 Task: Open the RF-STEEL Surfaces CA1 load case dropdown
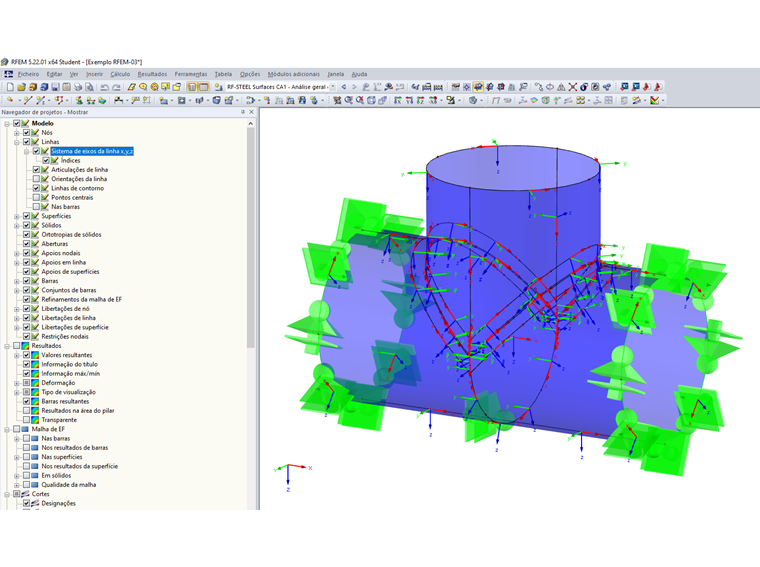(x=333, y=87)
